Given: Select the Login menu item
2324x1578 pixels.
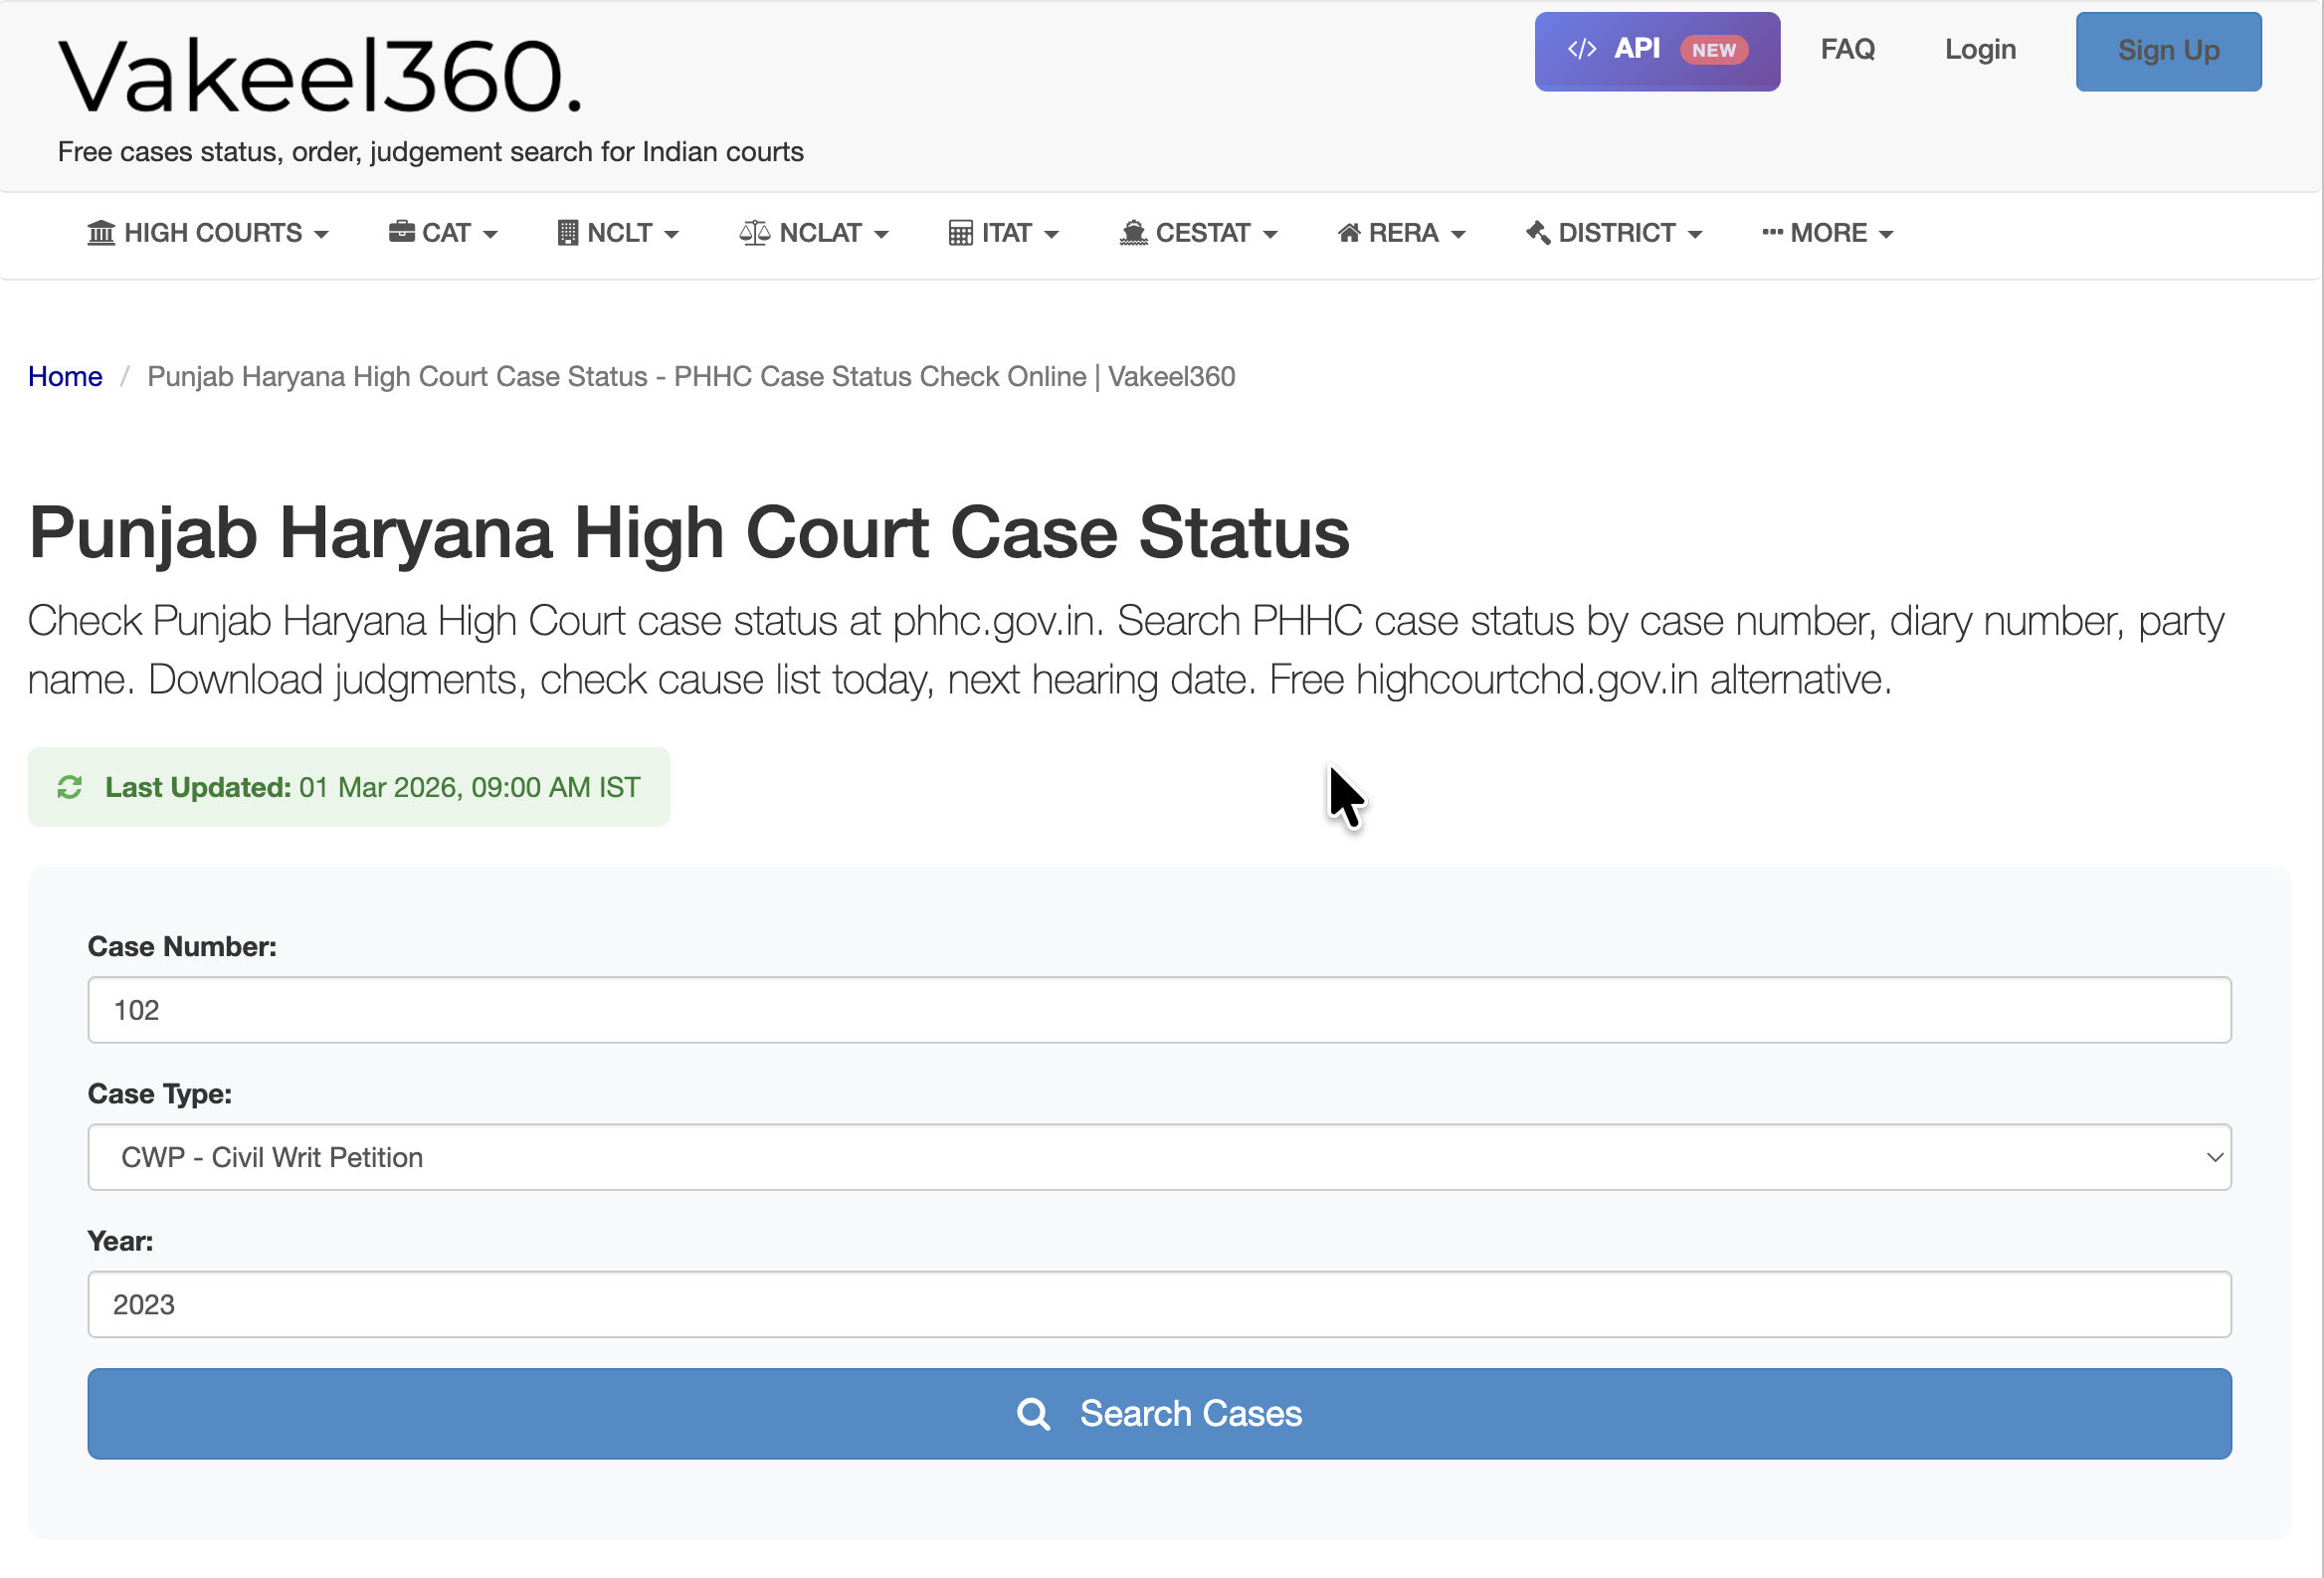Looking at the screenshot, I should tap(1980, 49).
